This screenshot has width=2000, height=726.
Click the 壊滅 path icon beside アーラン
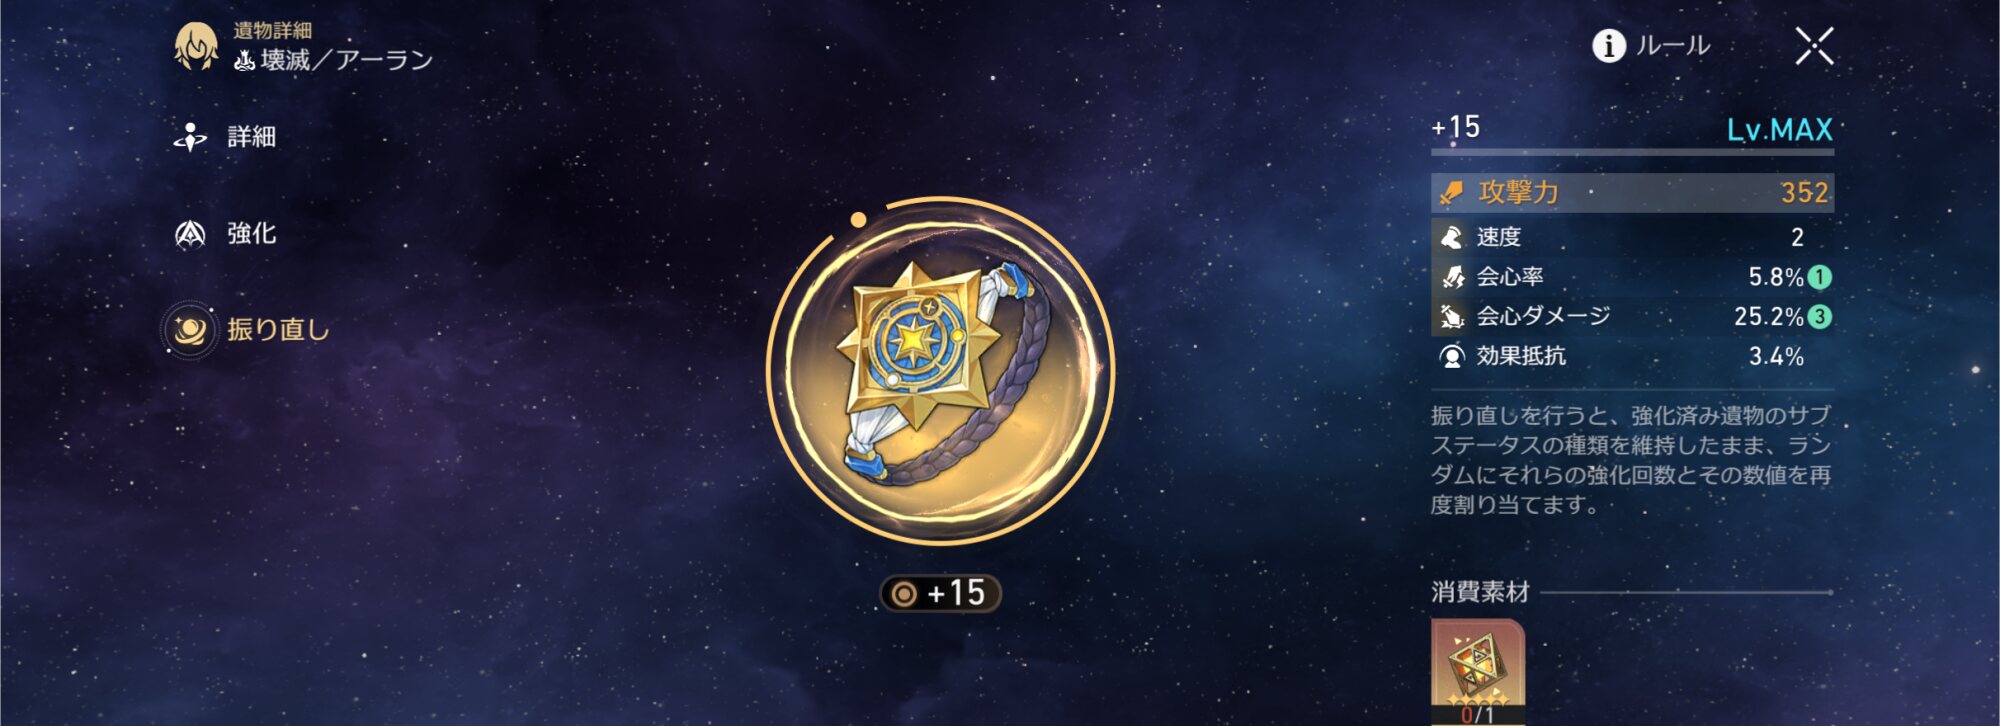click(x=244, y=61)
